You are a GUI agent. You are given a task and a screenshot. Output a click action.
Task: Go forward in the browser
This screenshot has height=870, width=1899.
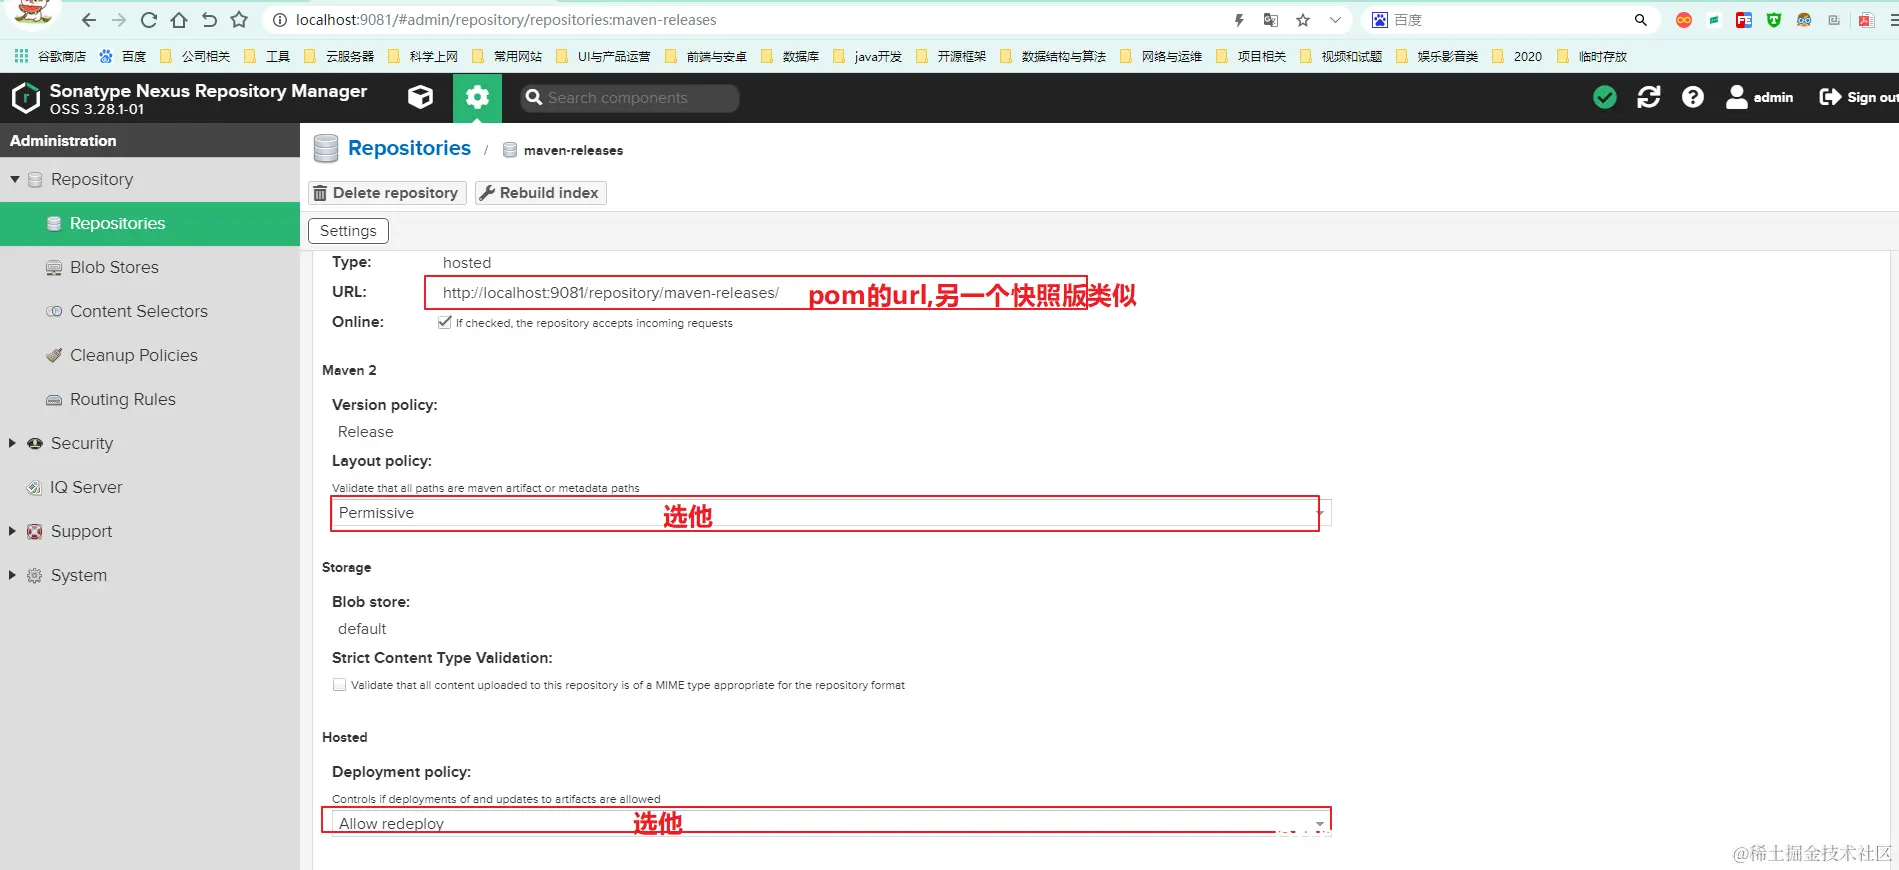point(119,20)
